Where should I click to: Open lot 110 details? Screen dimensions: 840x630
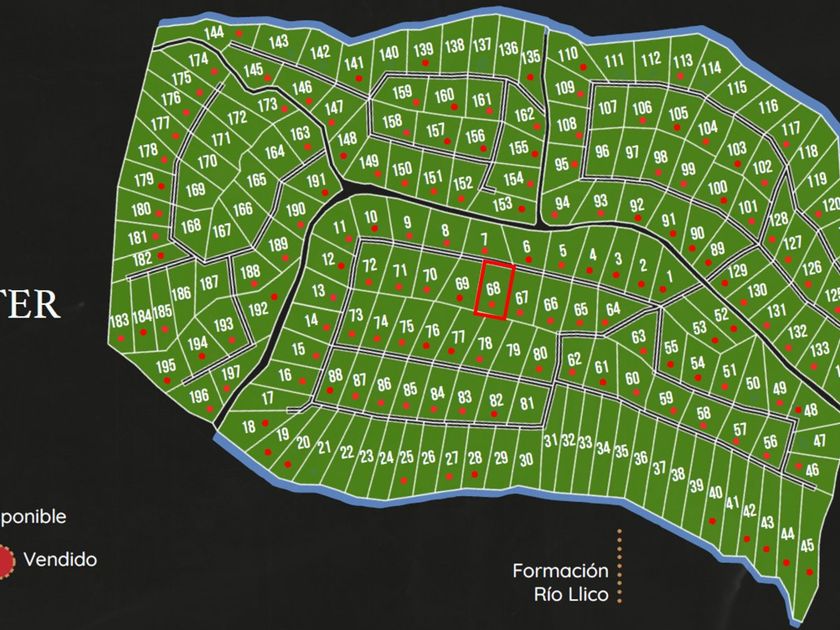568,54
